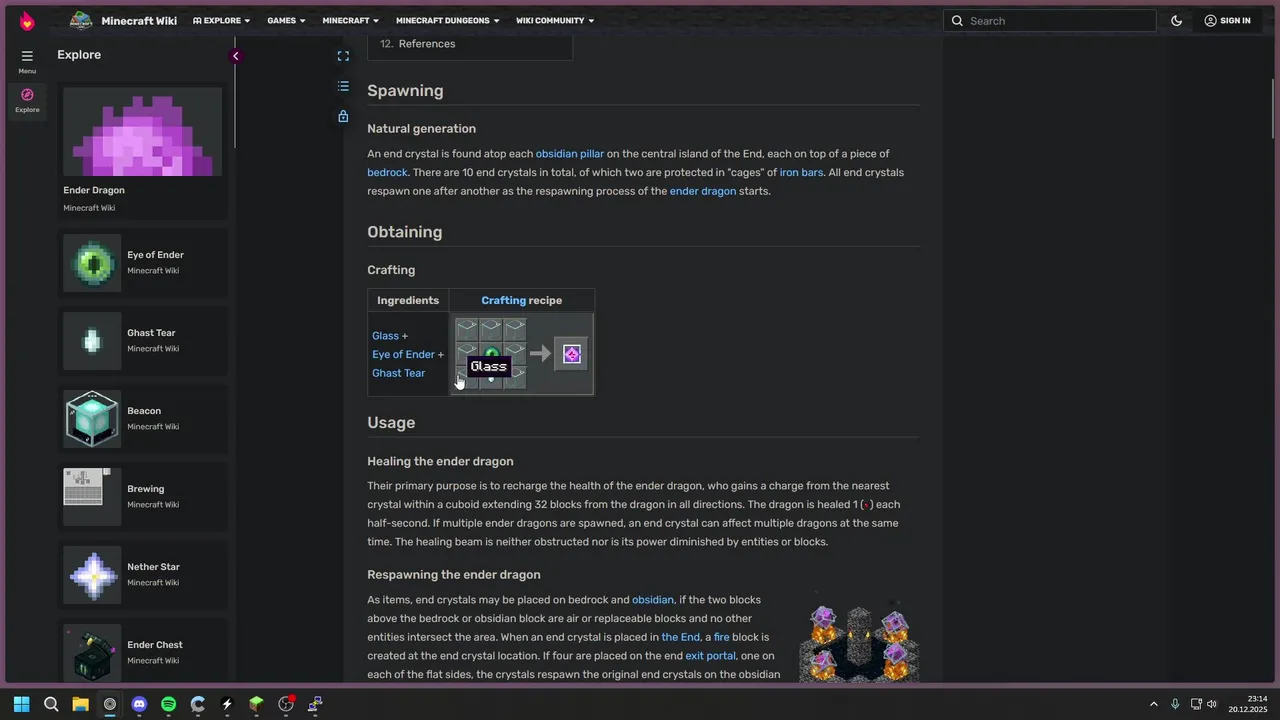Open the Windows Start menu
The width and height of the screenshot is (1280, 720).
(x=22, y=704)
